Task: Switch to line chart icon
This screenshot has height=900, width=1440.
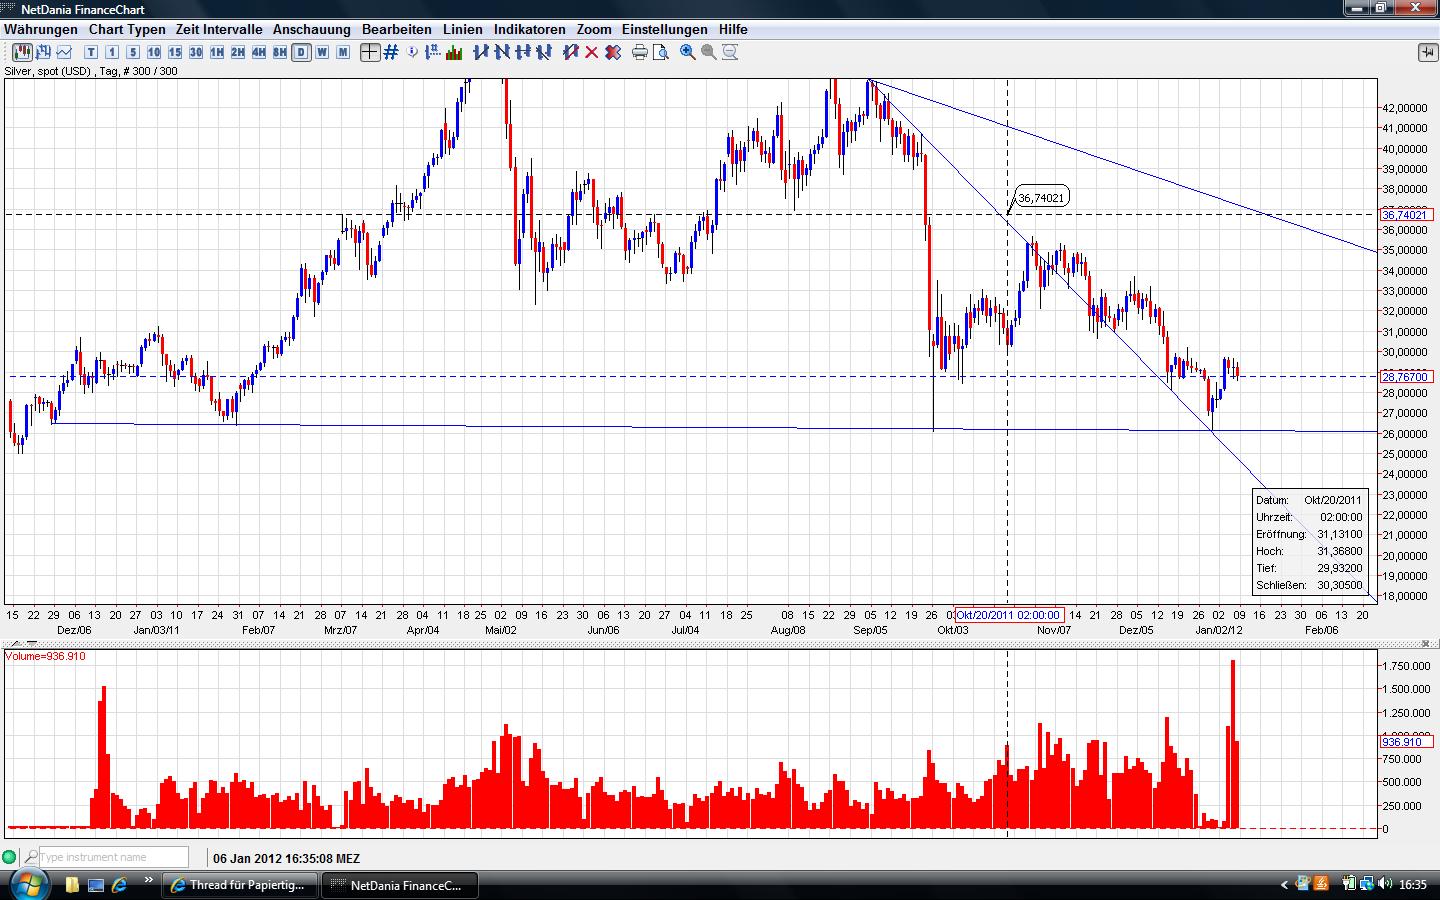Action: pos(66,52)
